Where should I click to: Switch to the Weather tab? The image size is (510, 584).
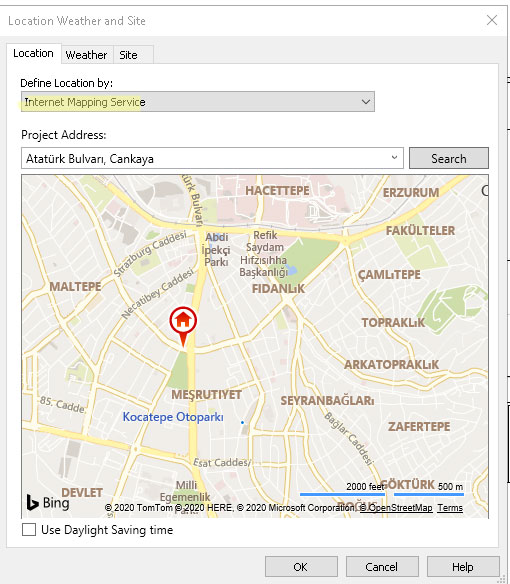point(86,55)
